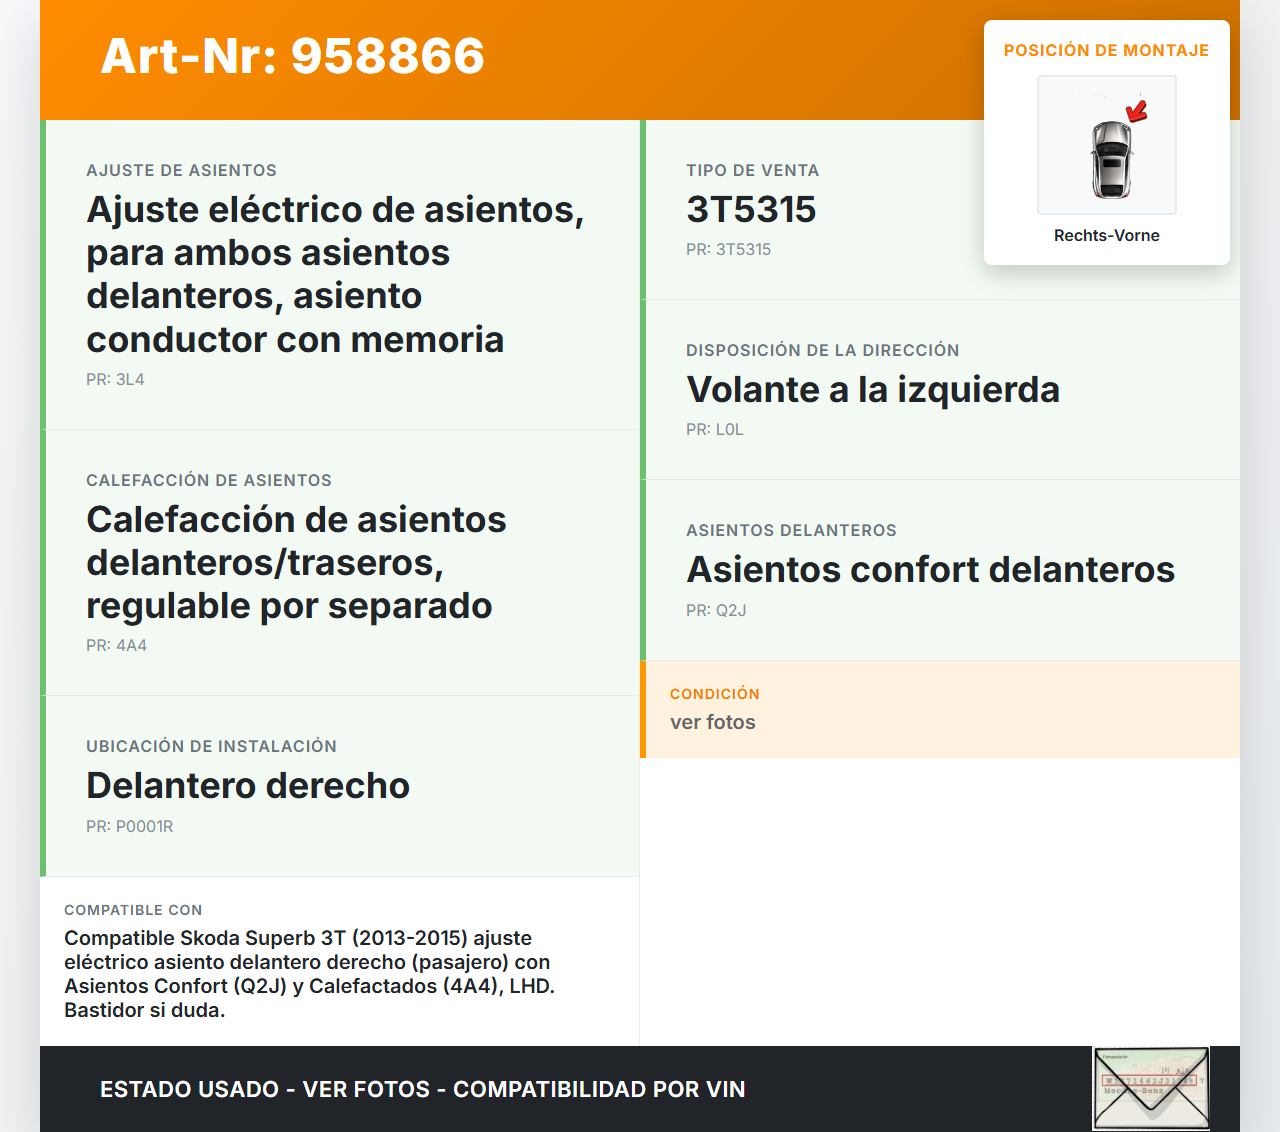This screenshot has width=1280, height=1132.
Task: Click the 'PR: 4A4' code
Action: point(116,645)
